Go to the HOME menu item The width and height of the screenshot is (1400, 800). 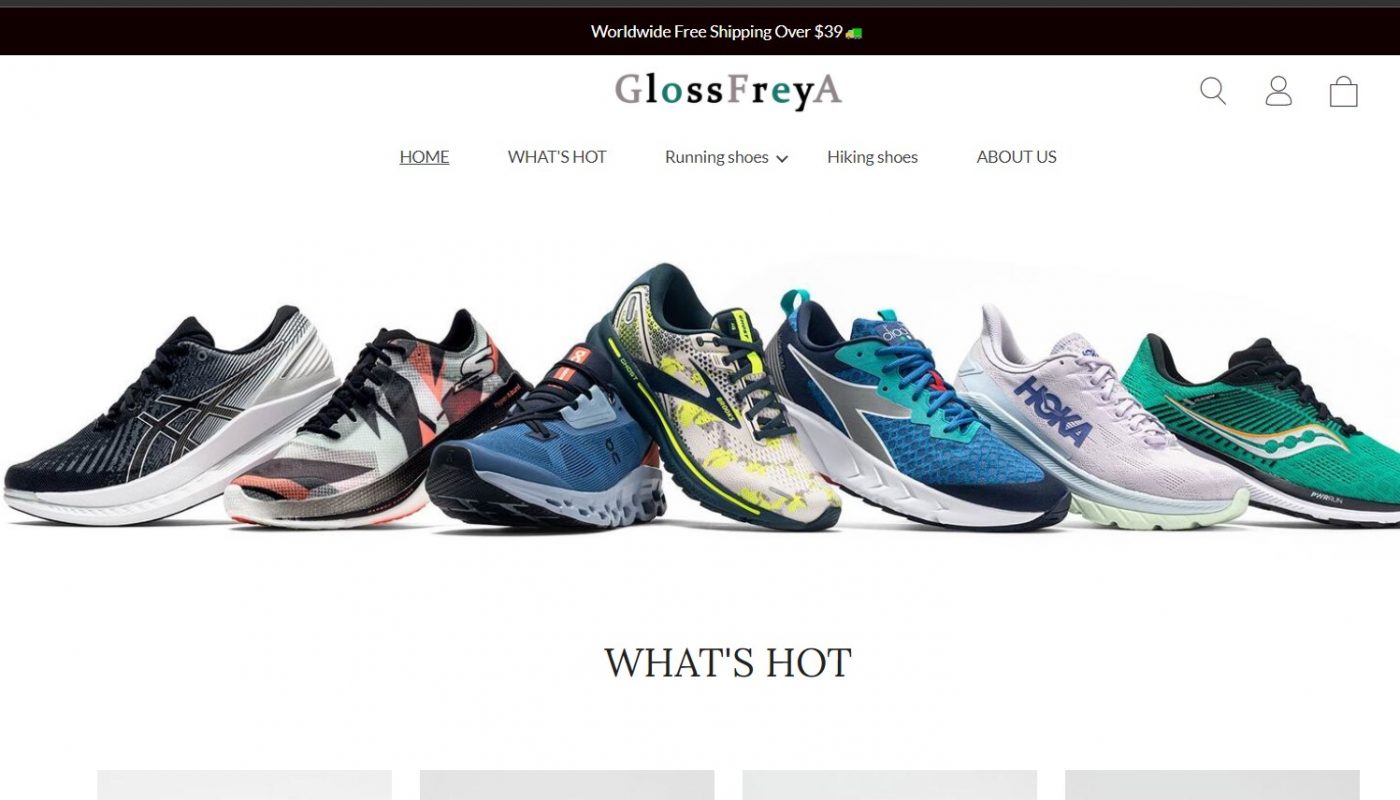(424, 157)
